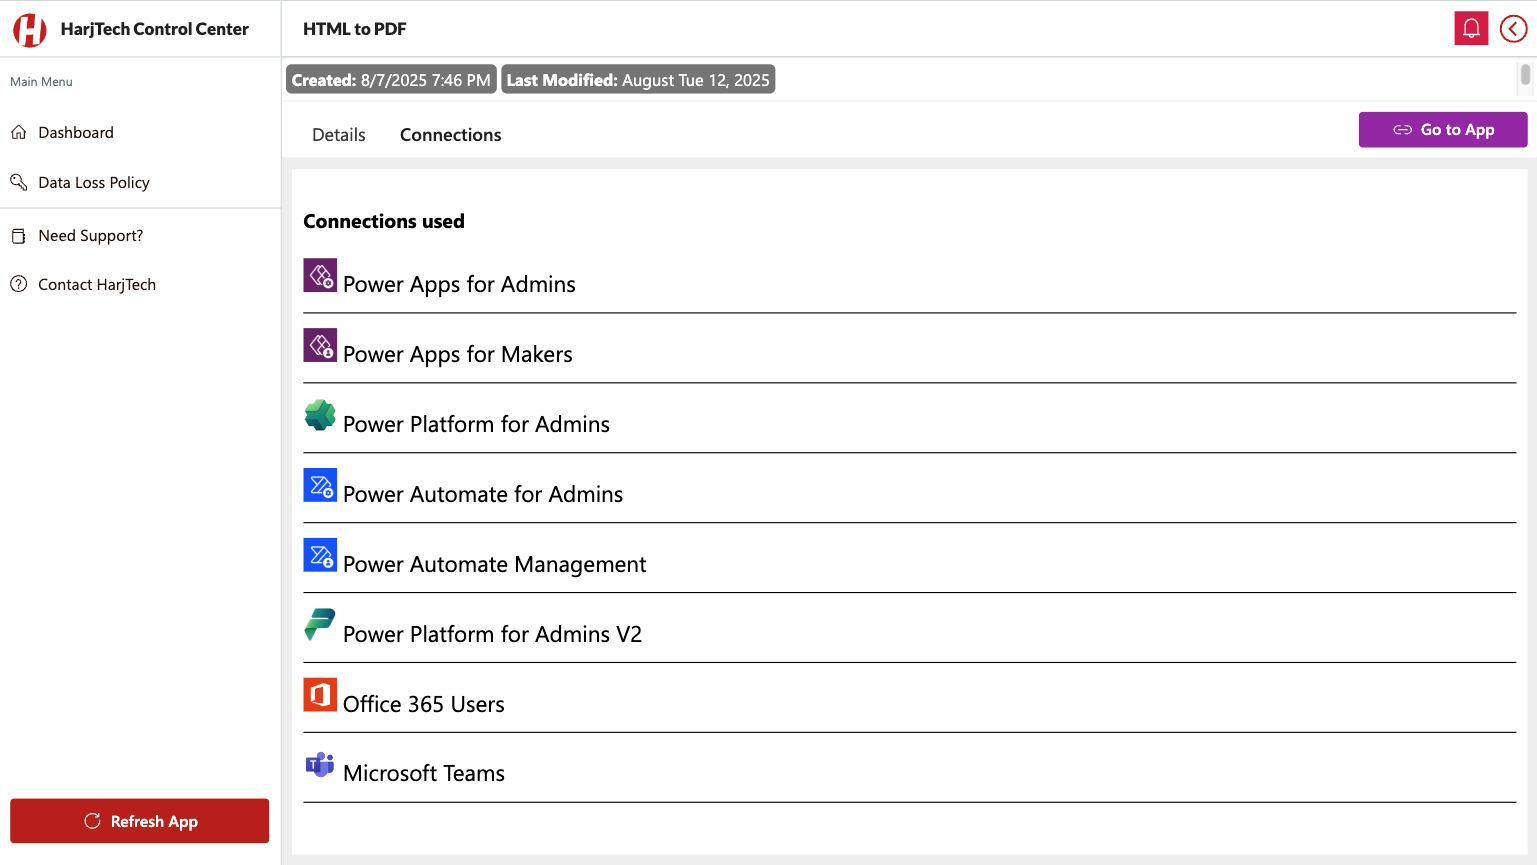Click the back arrow circle icon
Viewport: 1537px width, 865px height.
1513,29
